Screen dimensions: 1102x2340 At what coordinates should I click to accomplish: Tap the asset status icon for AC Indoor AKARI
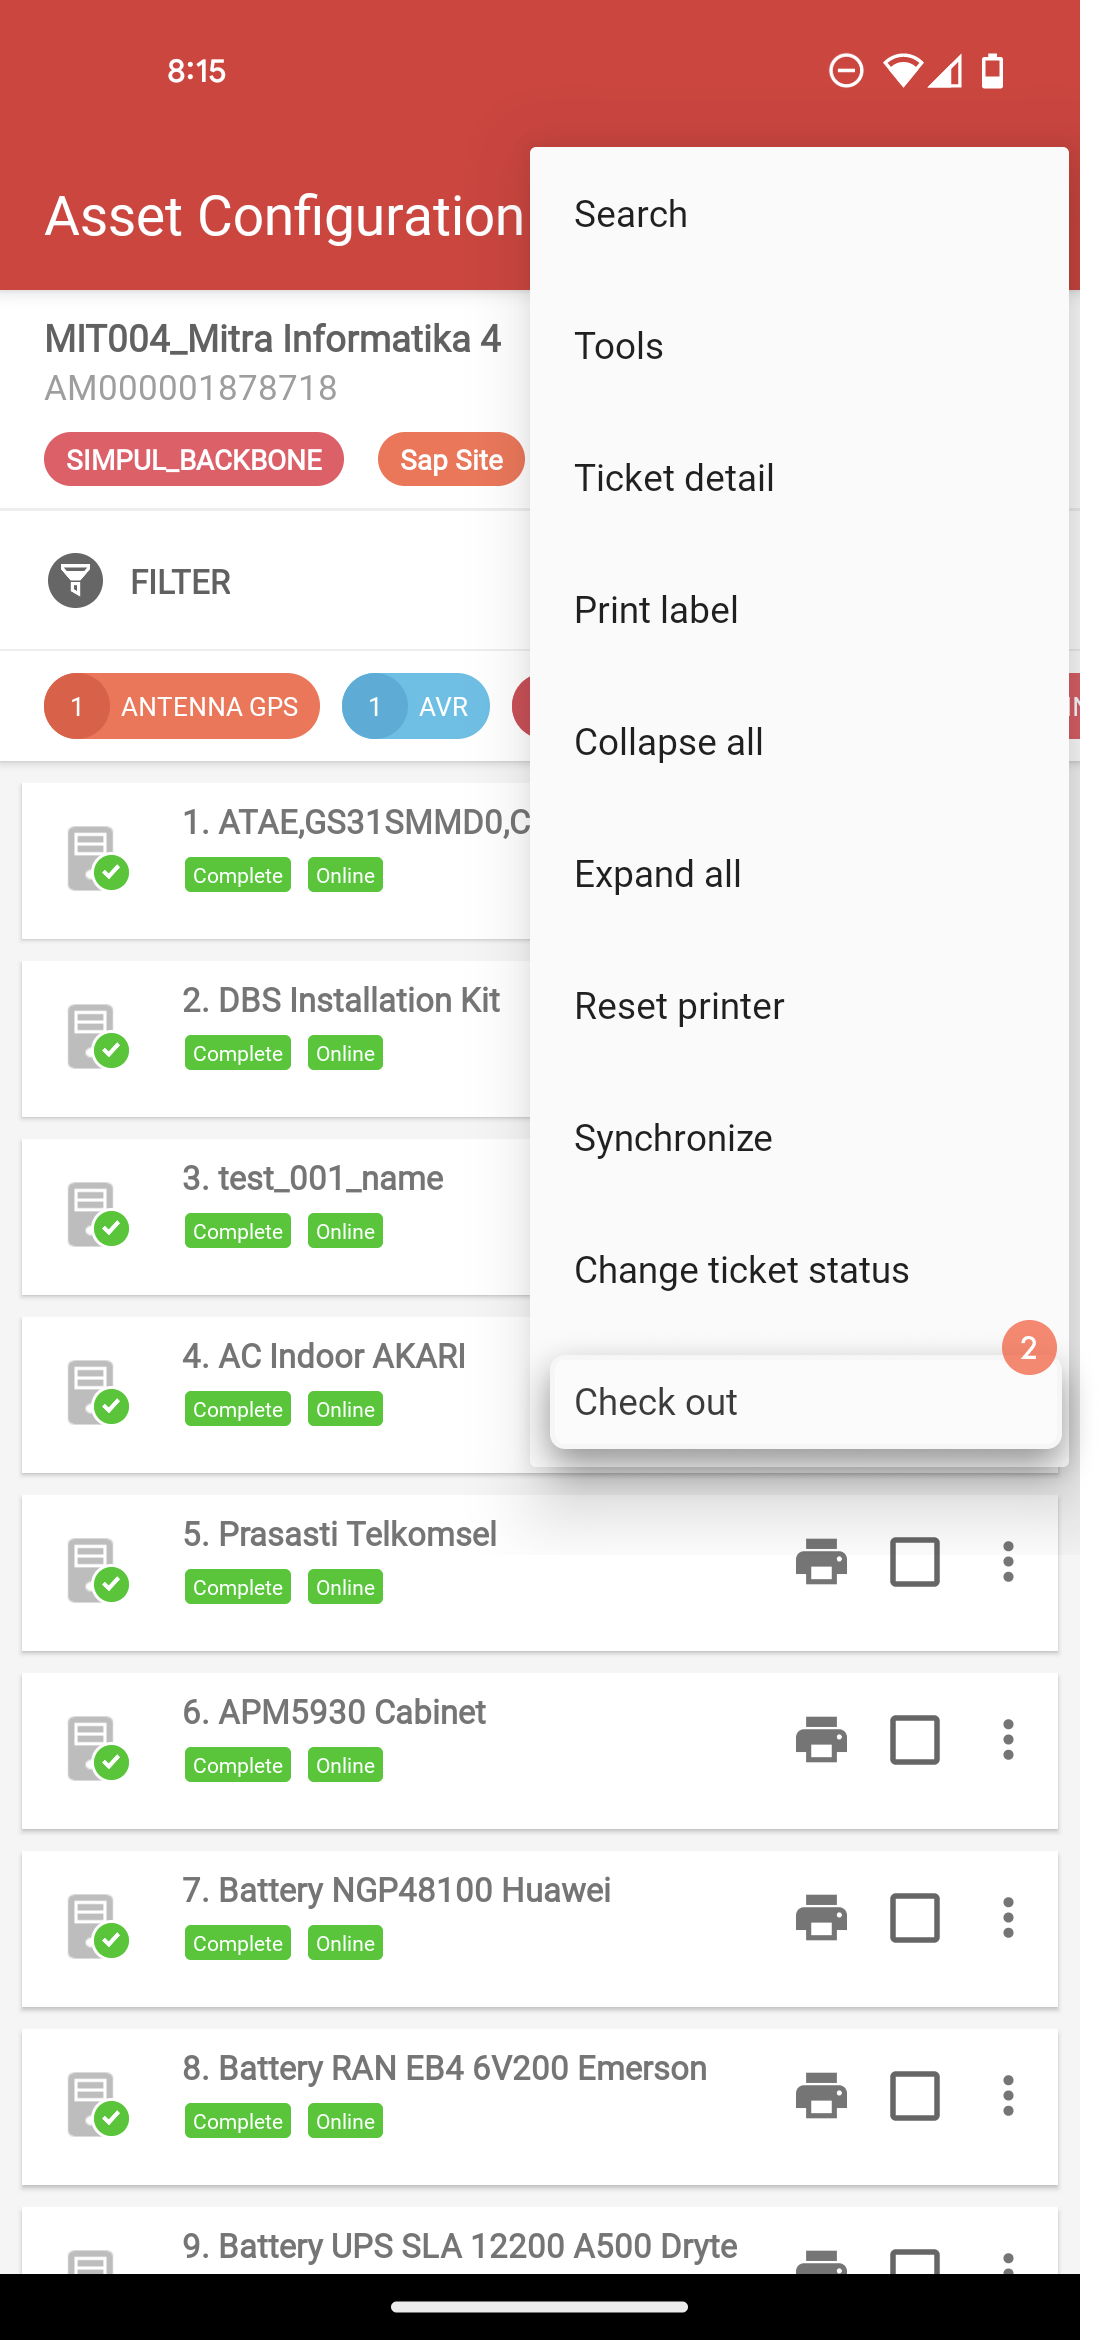98,1393
